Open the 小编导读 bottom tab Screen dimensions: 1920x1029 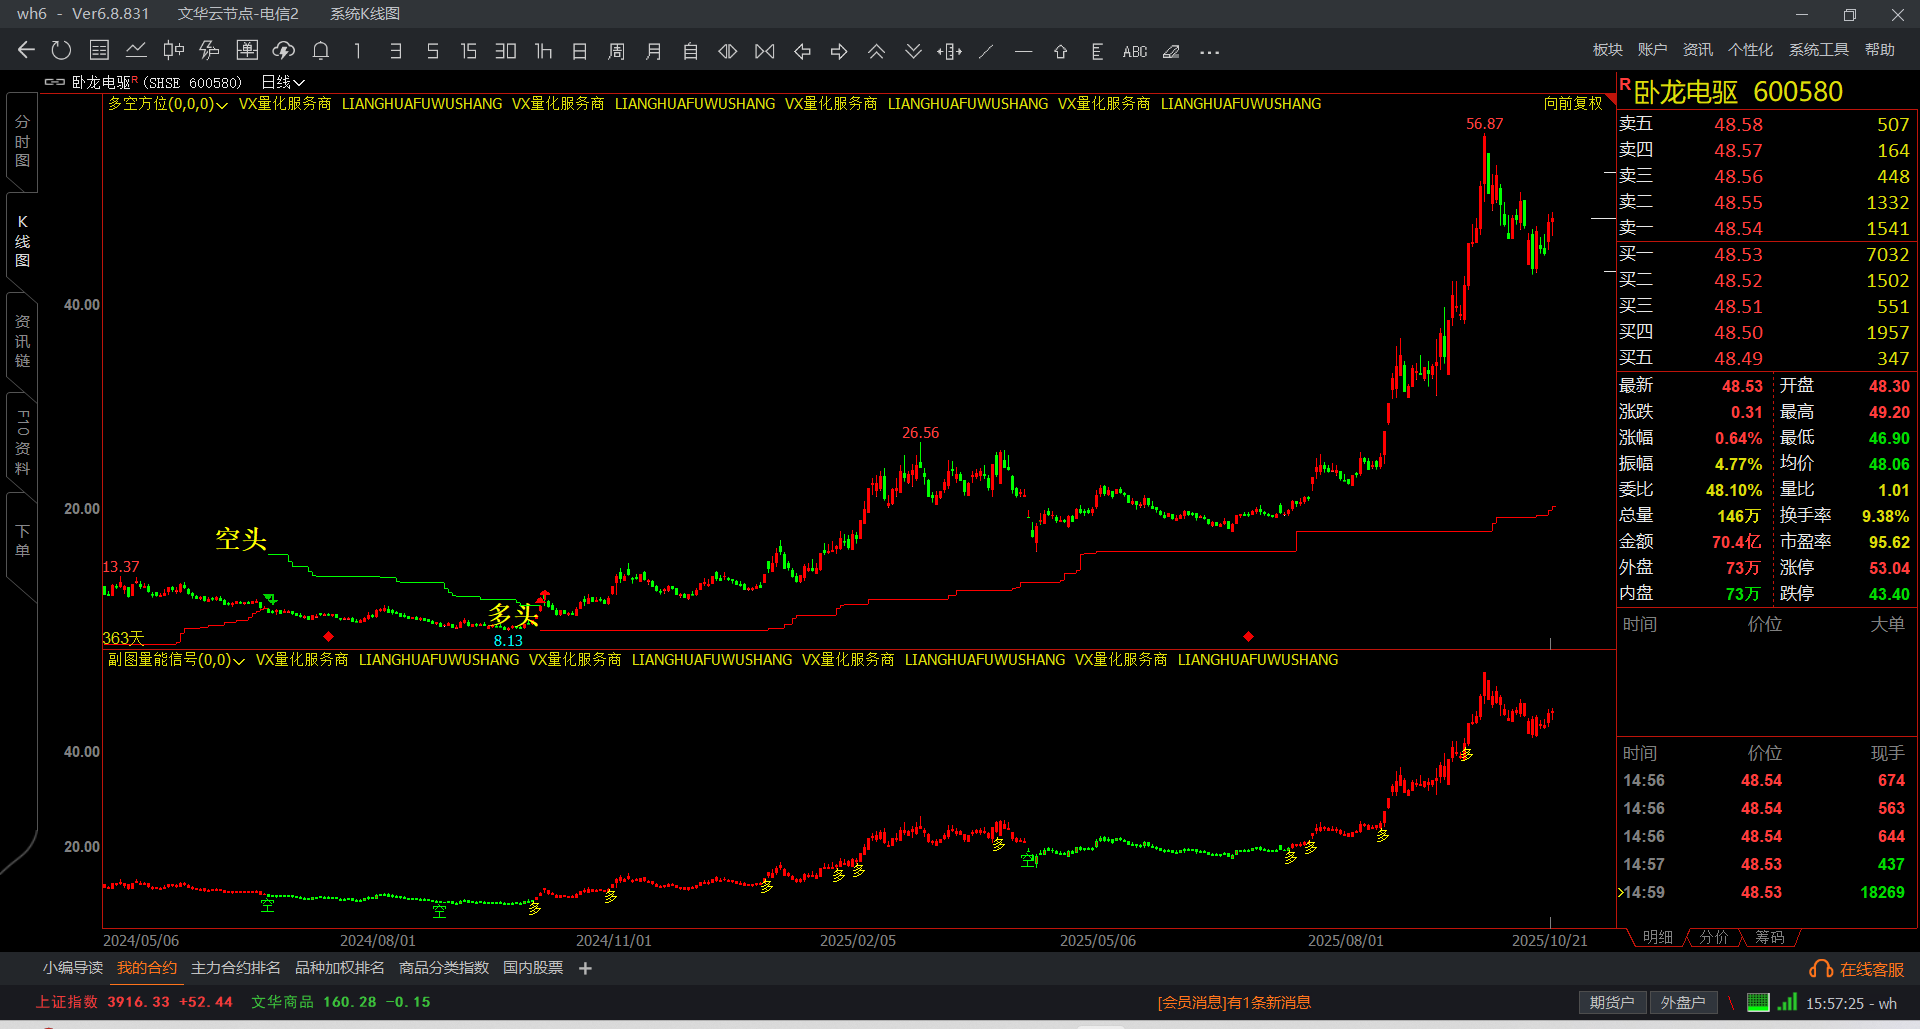click(73, 968)
